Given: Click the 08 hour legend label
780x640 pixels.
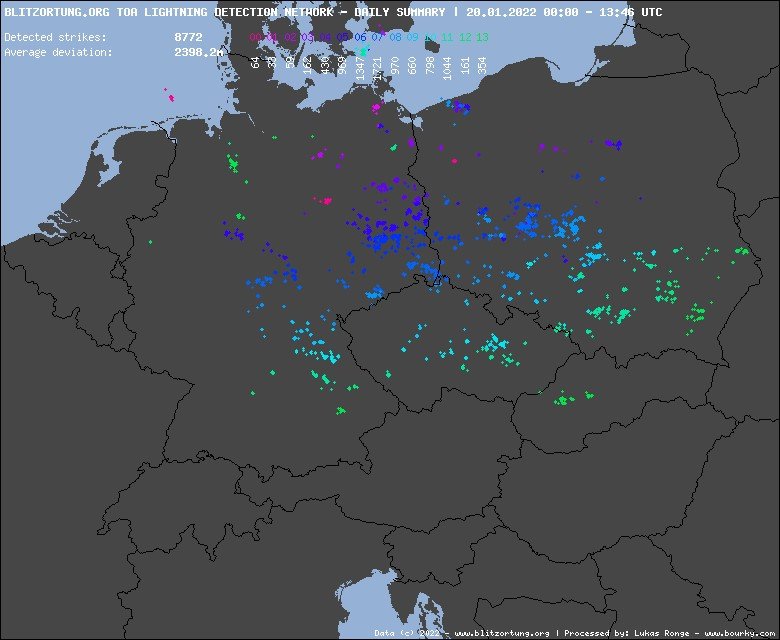Looking at the screenshot, I should 395,37.
